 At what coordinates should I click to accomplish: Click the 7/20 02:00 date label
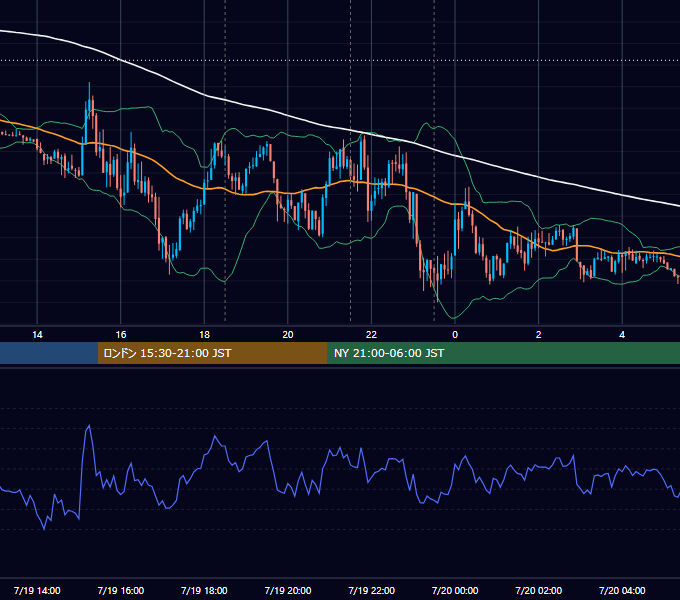click(x=539, y=590)
